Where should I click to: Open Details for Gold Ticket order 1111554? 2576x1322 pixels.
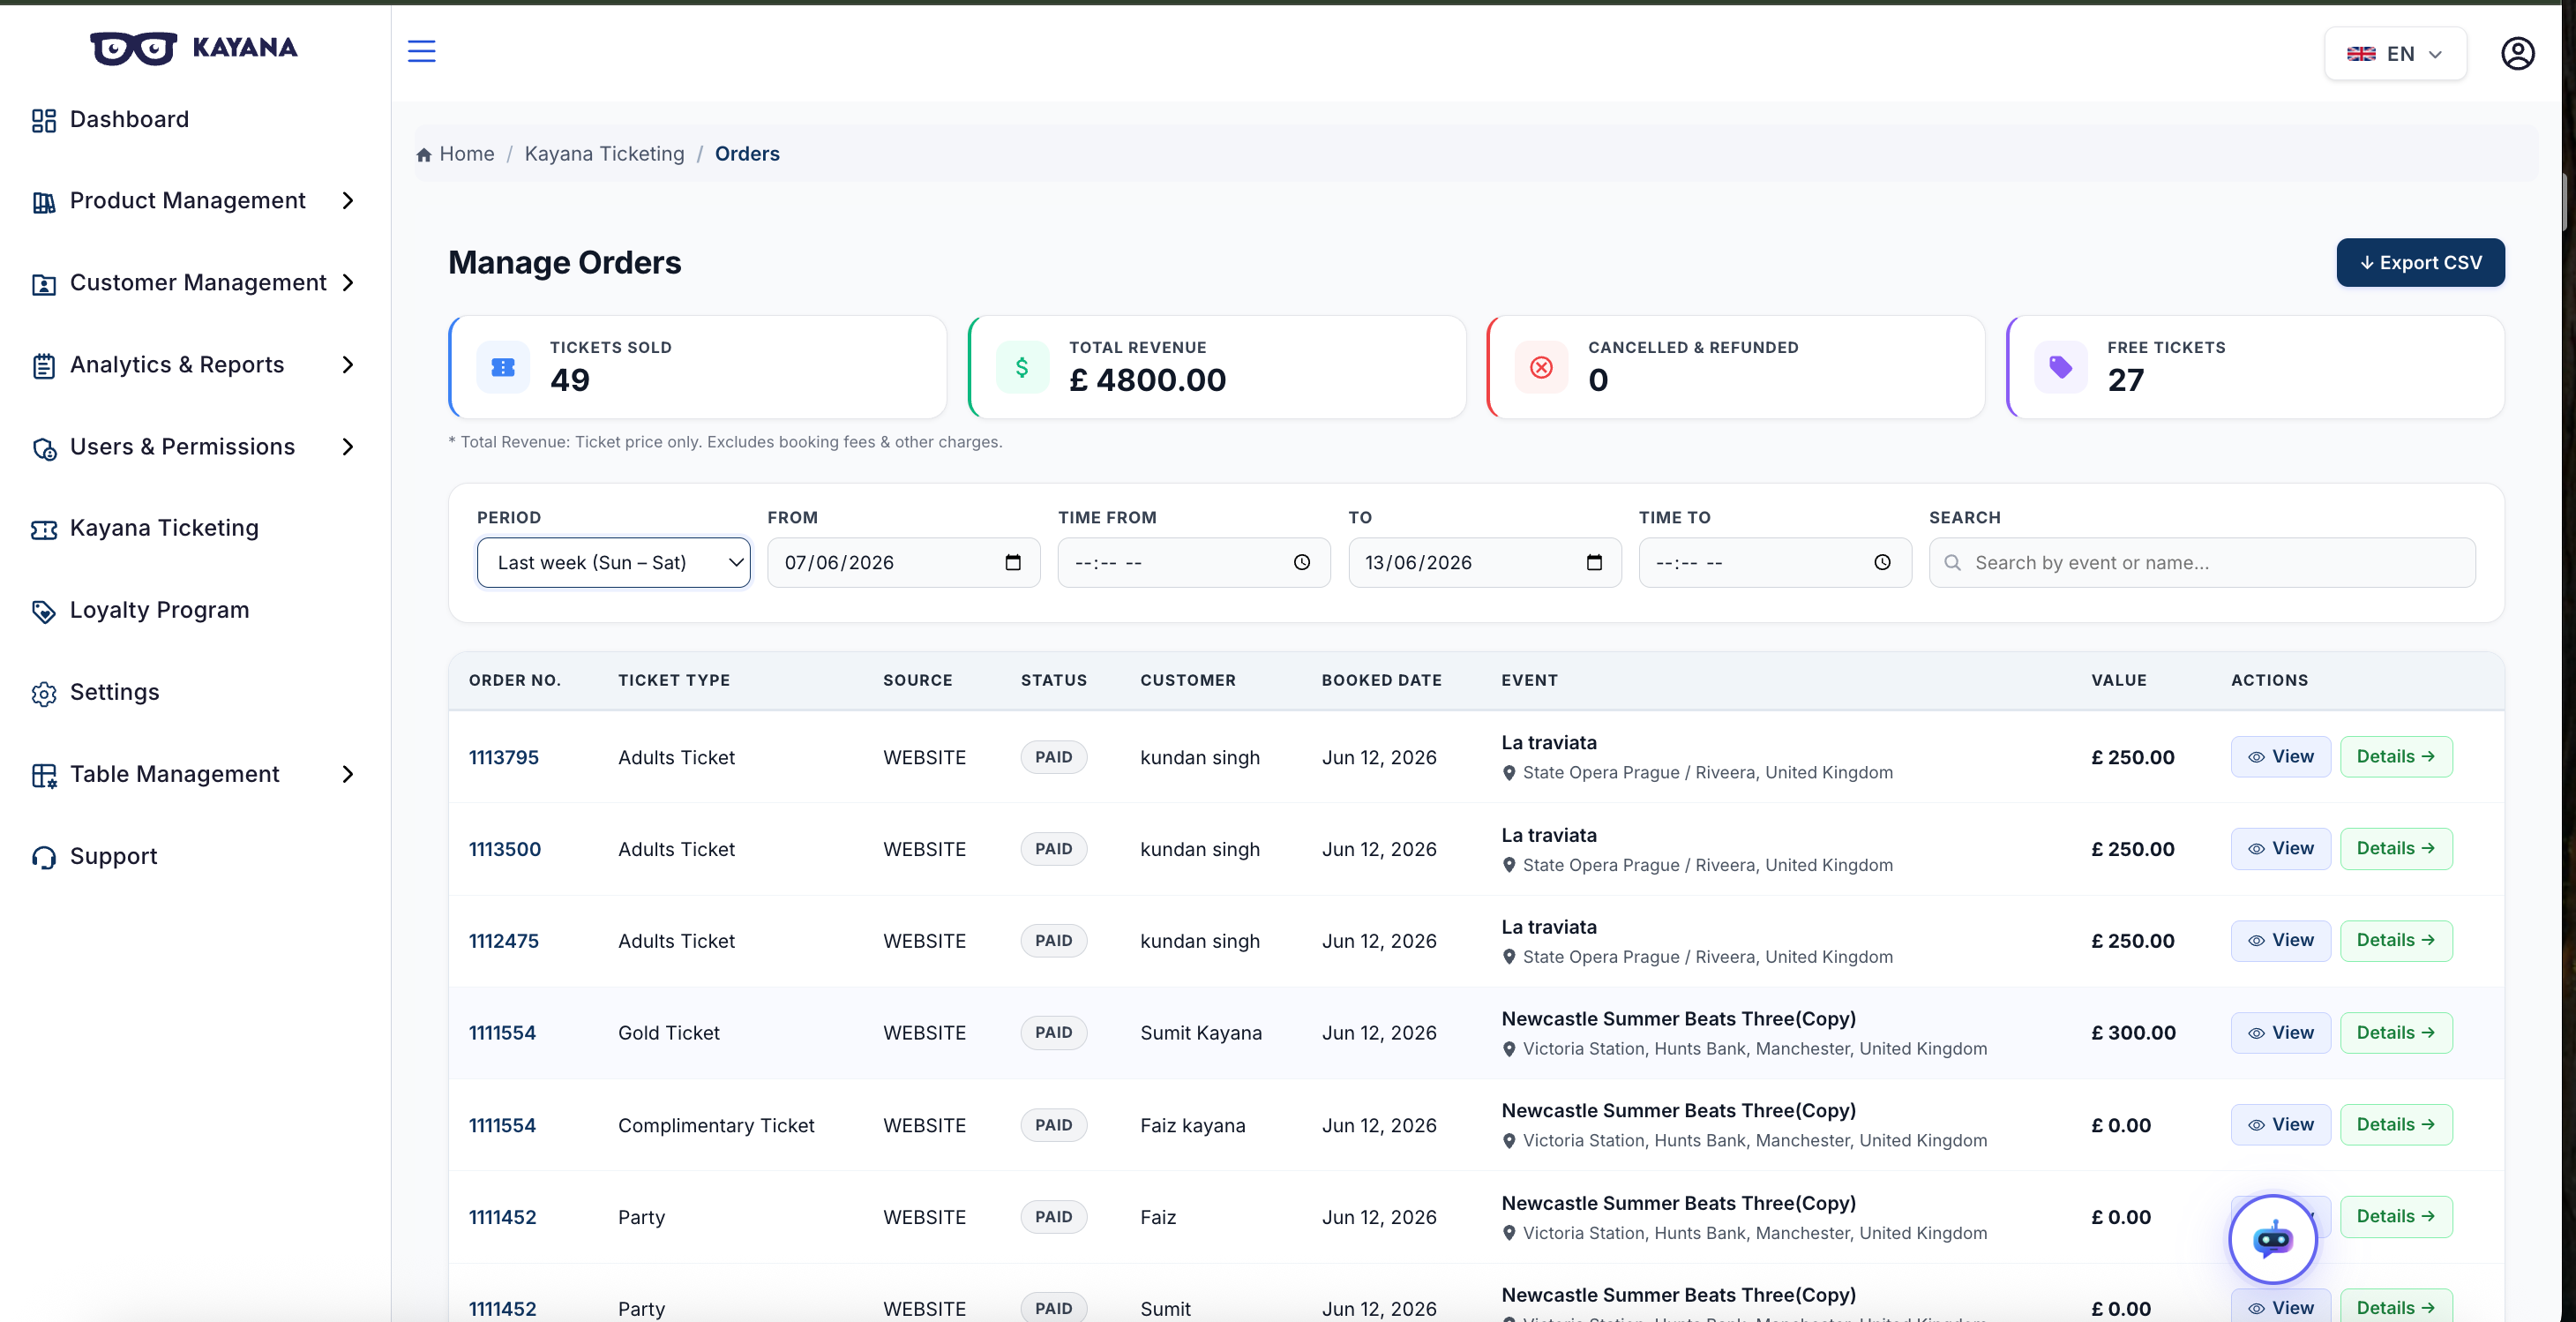click(2395, 1032)
